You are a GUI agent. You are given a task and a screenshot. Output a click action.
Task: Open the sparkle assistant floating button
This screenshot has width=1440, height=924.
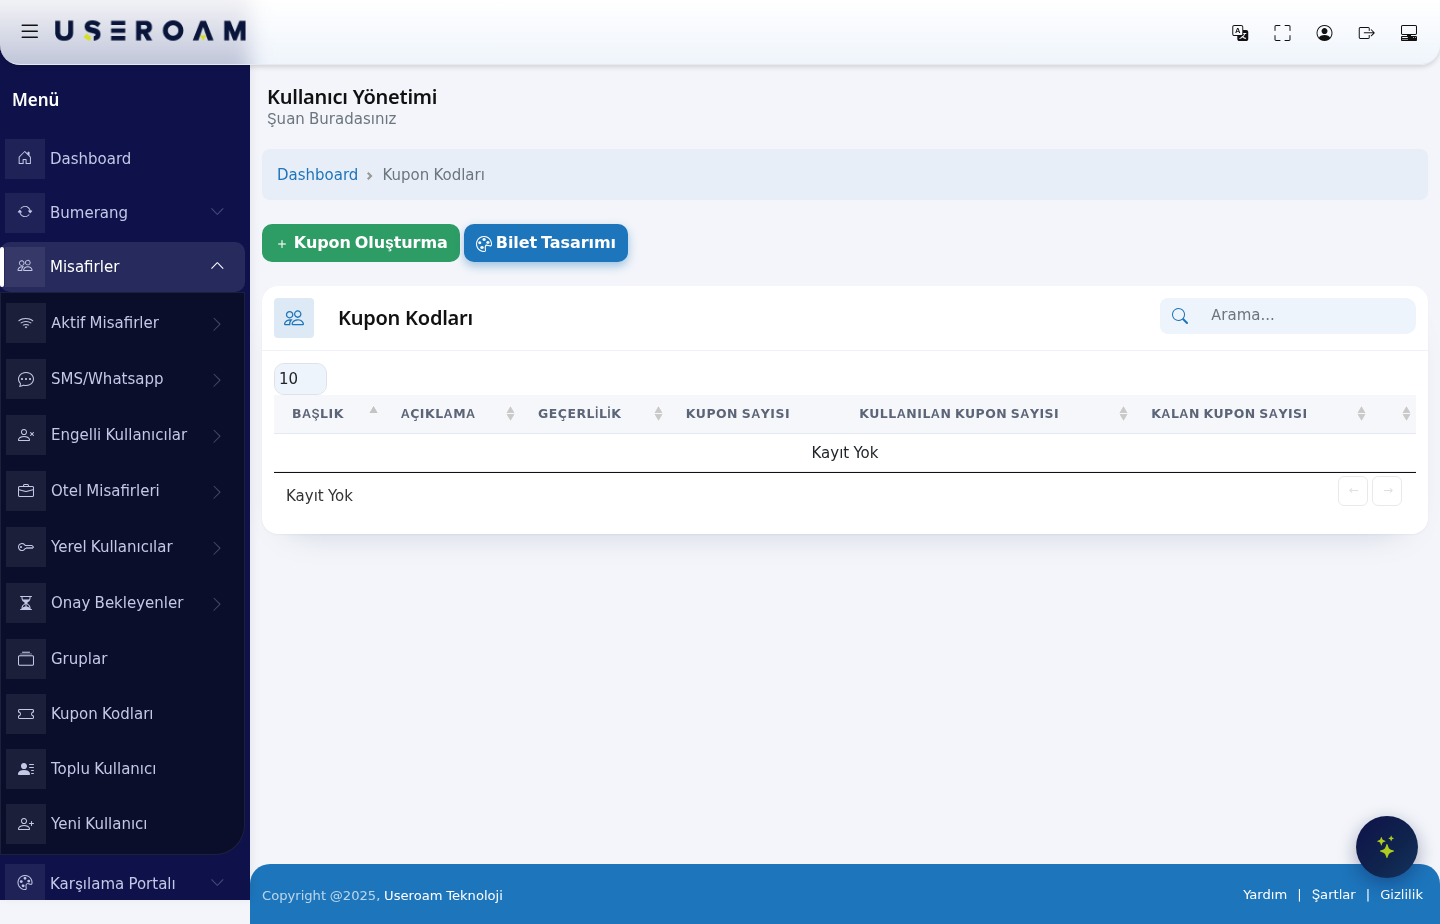click(x=1387, y=847)
